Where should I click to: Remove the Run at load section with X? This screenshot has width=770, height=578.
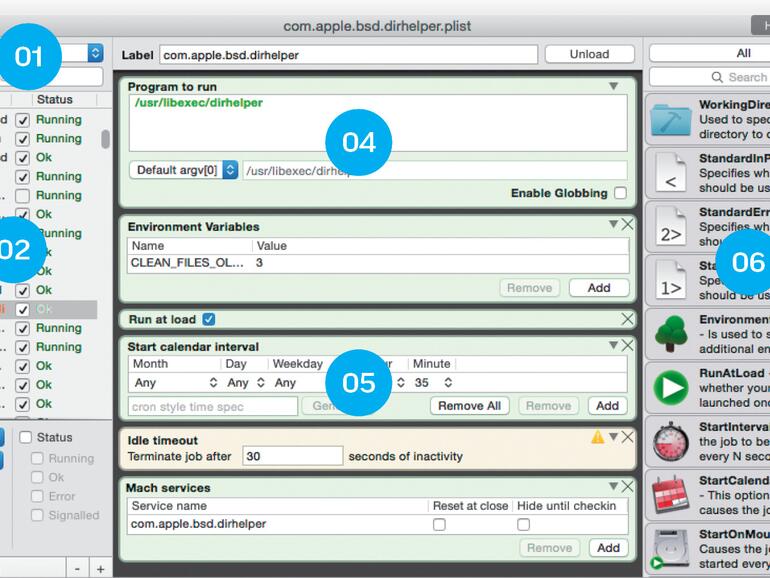pyautogui.click(x=627, y=319)
